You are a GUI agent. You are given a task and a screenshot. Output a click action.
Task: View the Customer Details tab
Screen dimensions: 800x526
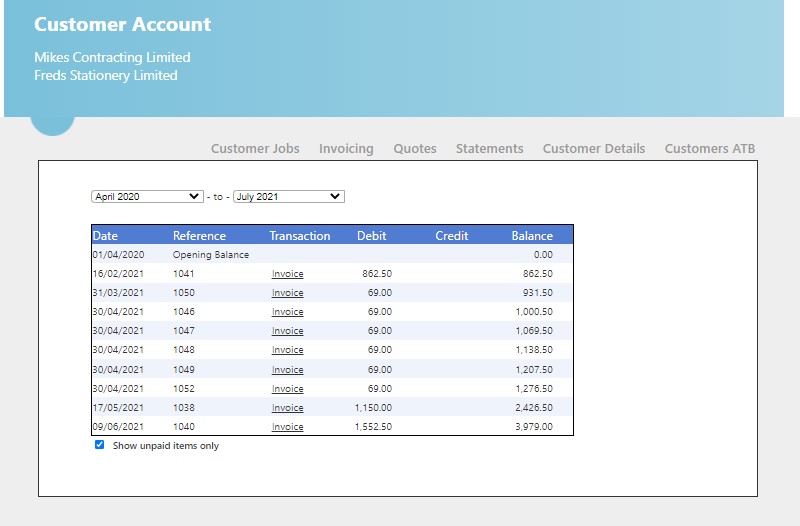(594, 148)
